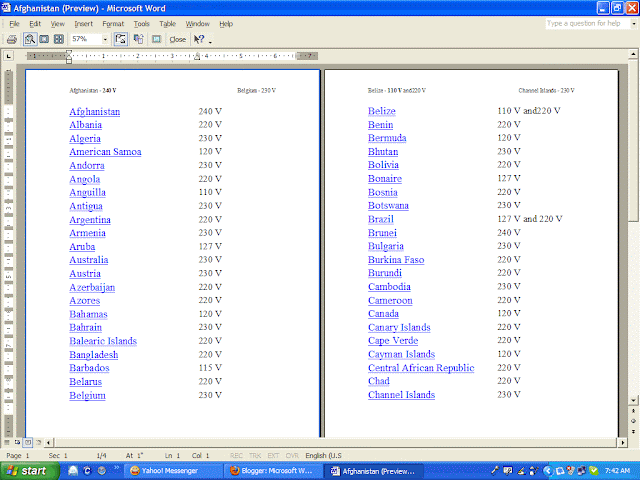Toggle the TRK track changes indicator
Screen dimensions: 640x480
pos(255,456)
